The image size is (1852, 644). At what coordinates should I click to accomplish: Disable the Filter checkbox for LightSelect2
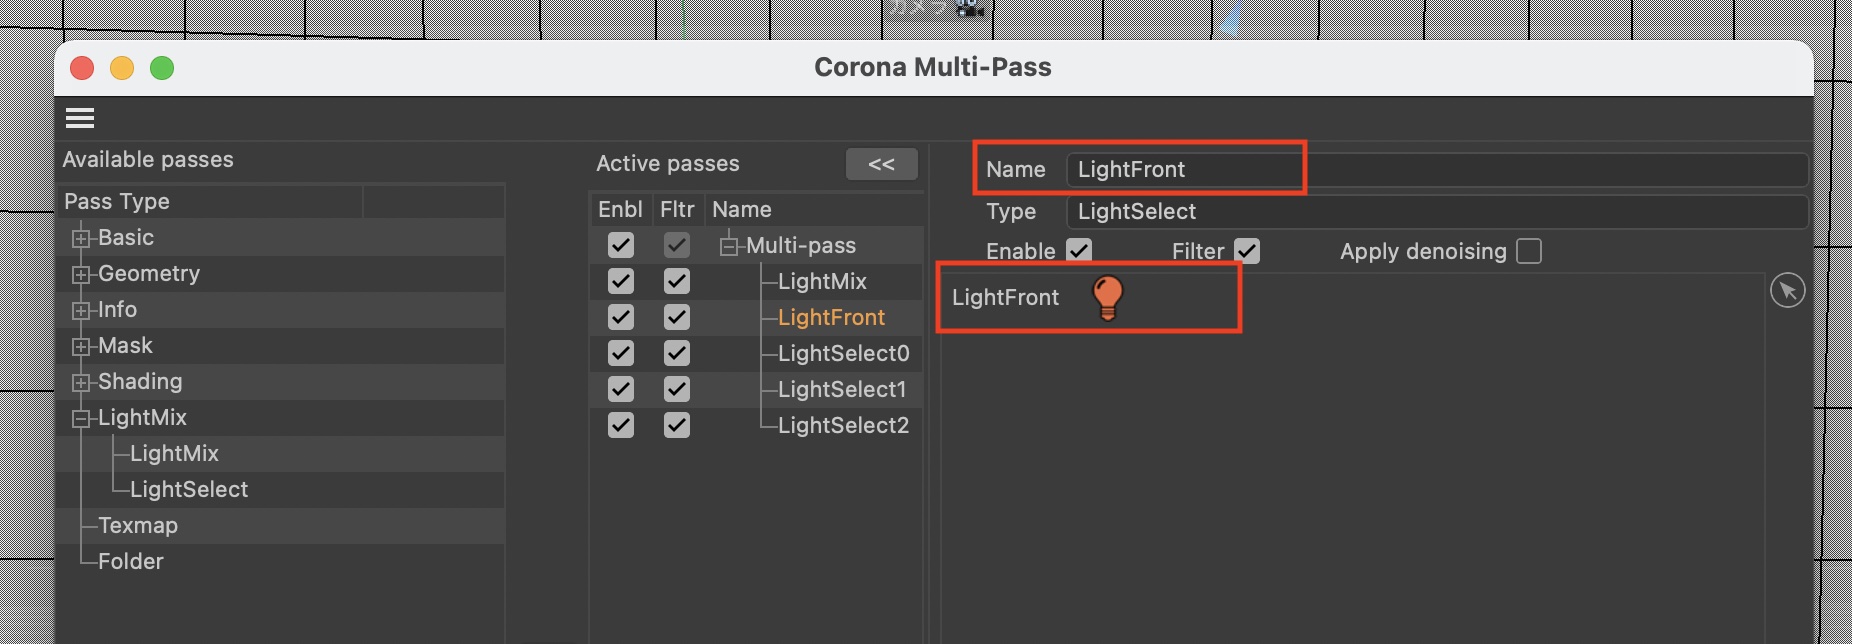(x=677, y=425)
